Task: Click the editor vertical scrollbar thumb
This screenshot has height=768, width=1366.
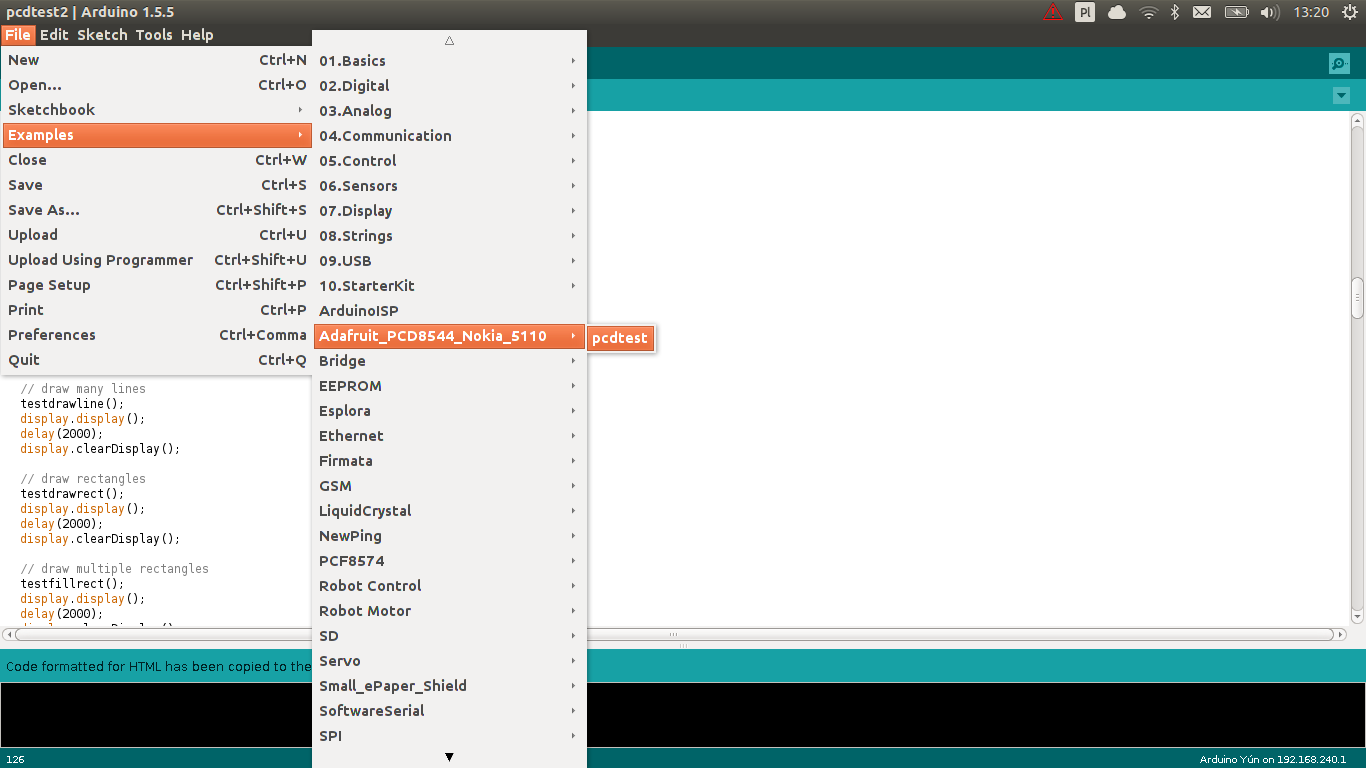Action: 1357,298
